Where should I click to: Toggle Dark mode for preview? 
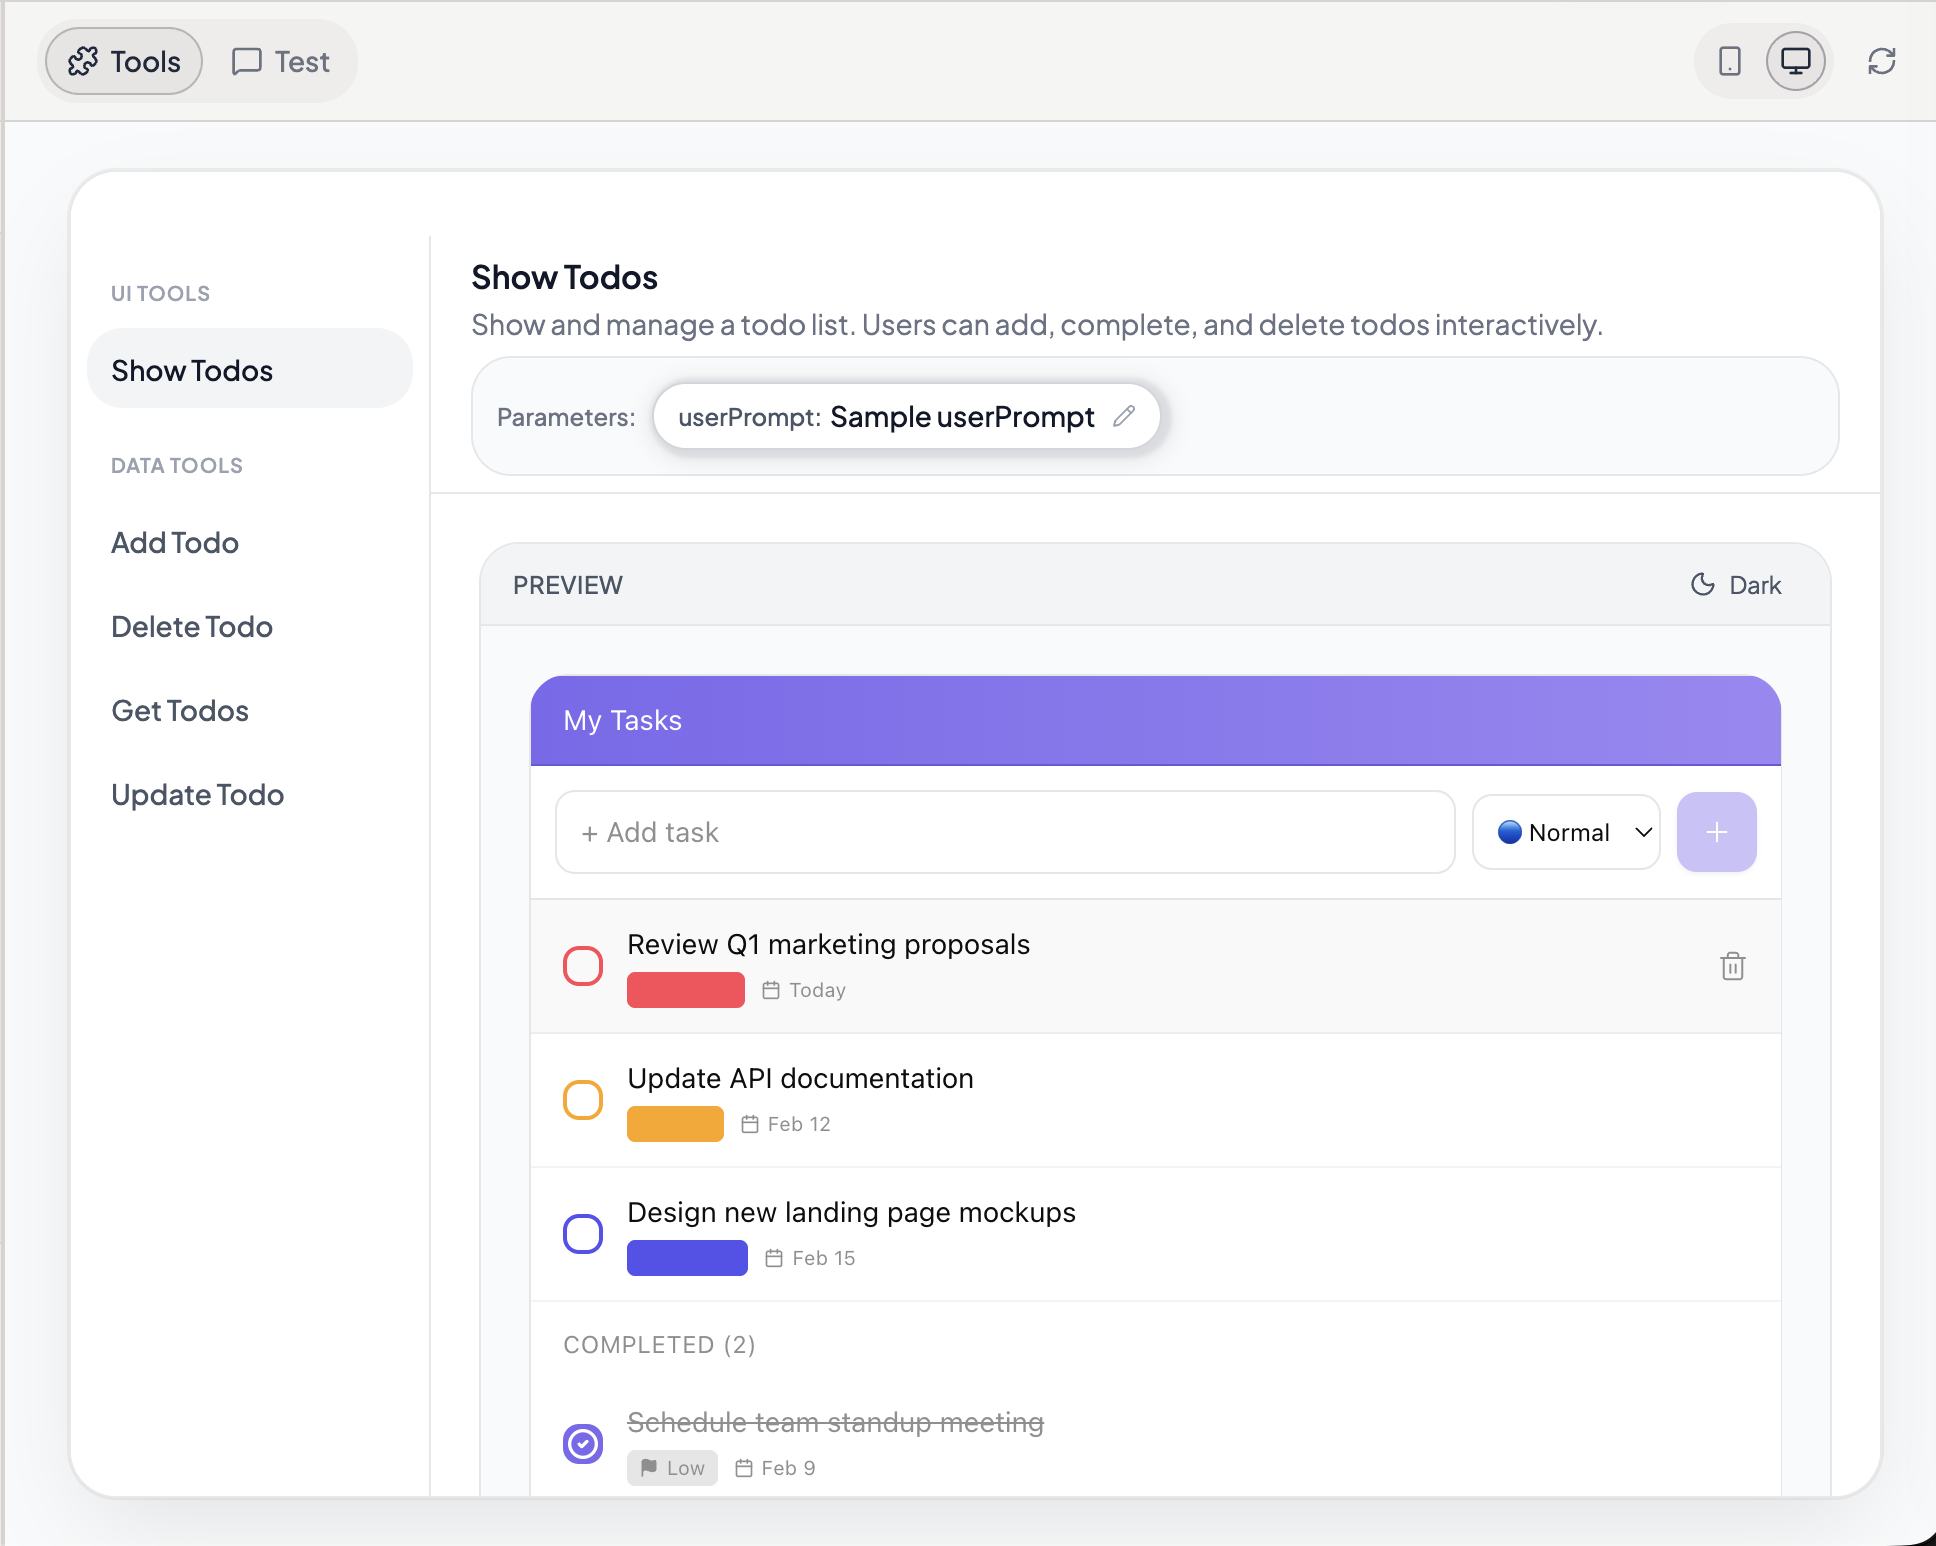[1736, 585]
